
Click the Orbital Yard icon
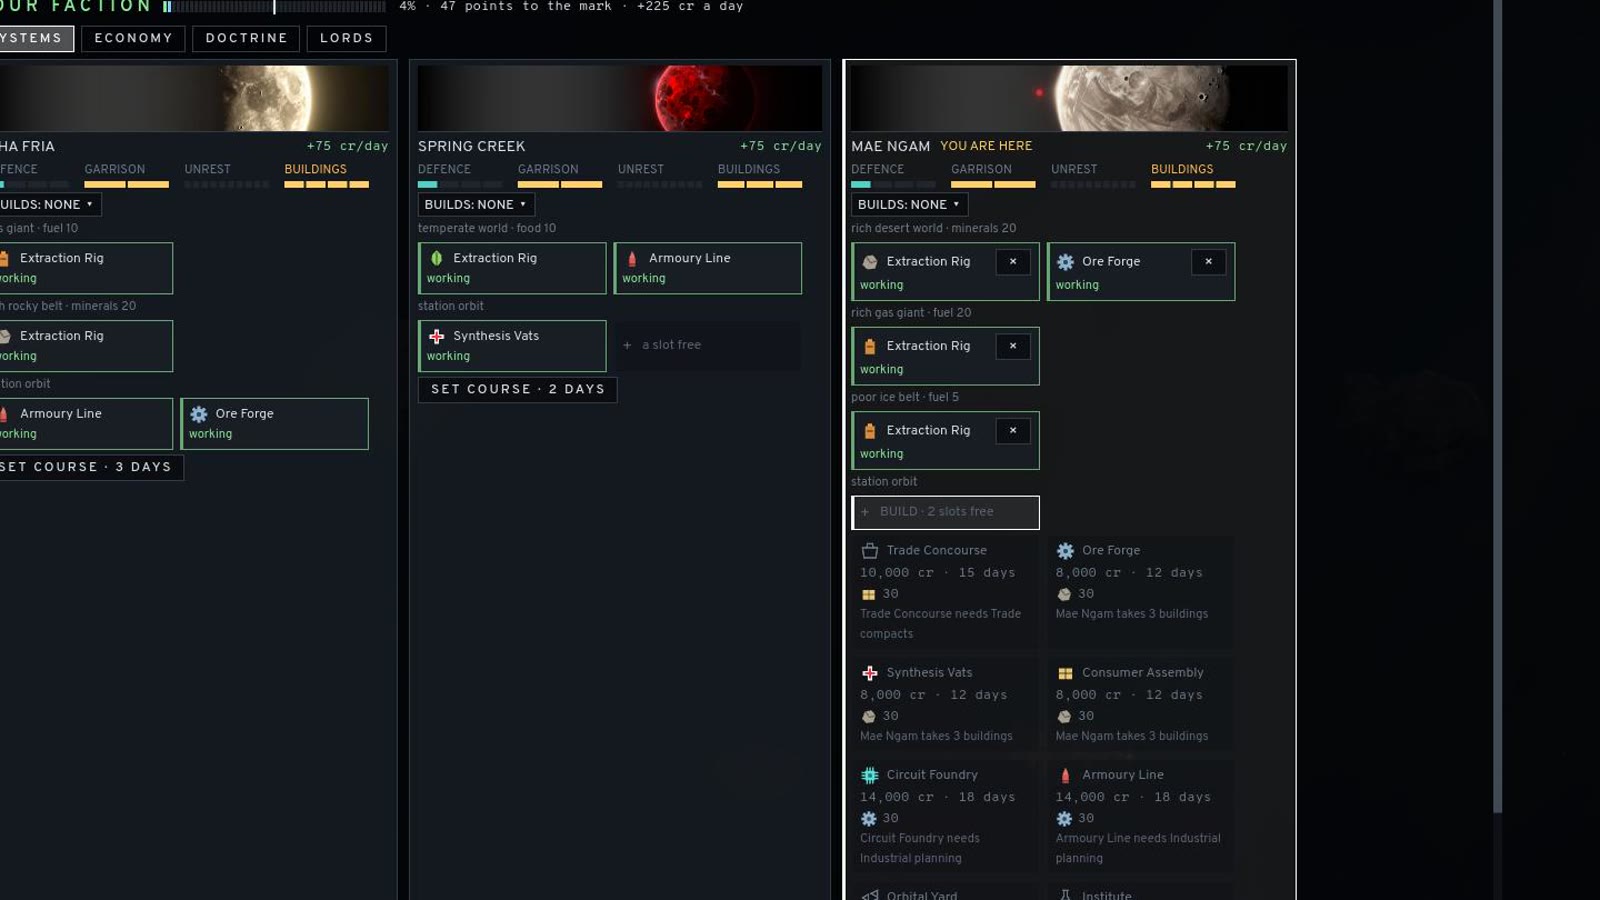(x=869, y=896)
